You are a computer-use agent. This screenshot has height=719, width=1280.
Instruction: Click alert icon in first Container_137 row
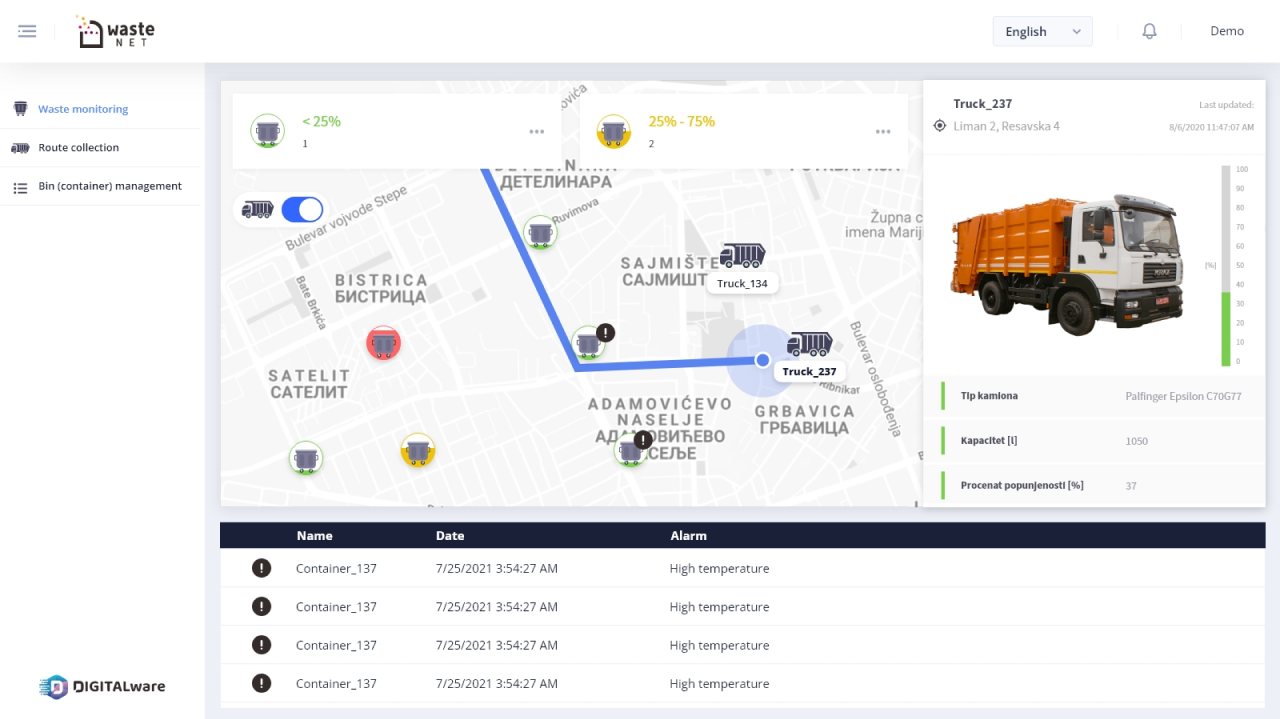(261, 568)
